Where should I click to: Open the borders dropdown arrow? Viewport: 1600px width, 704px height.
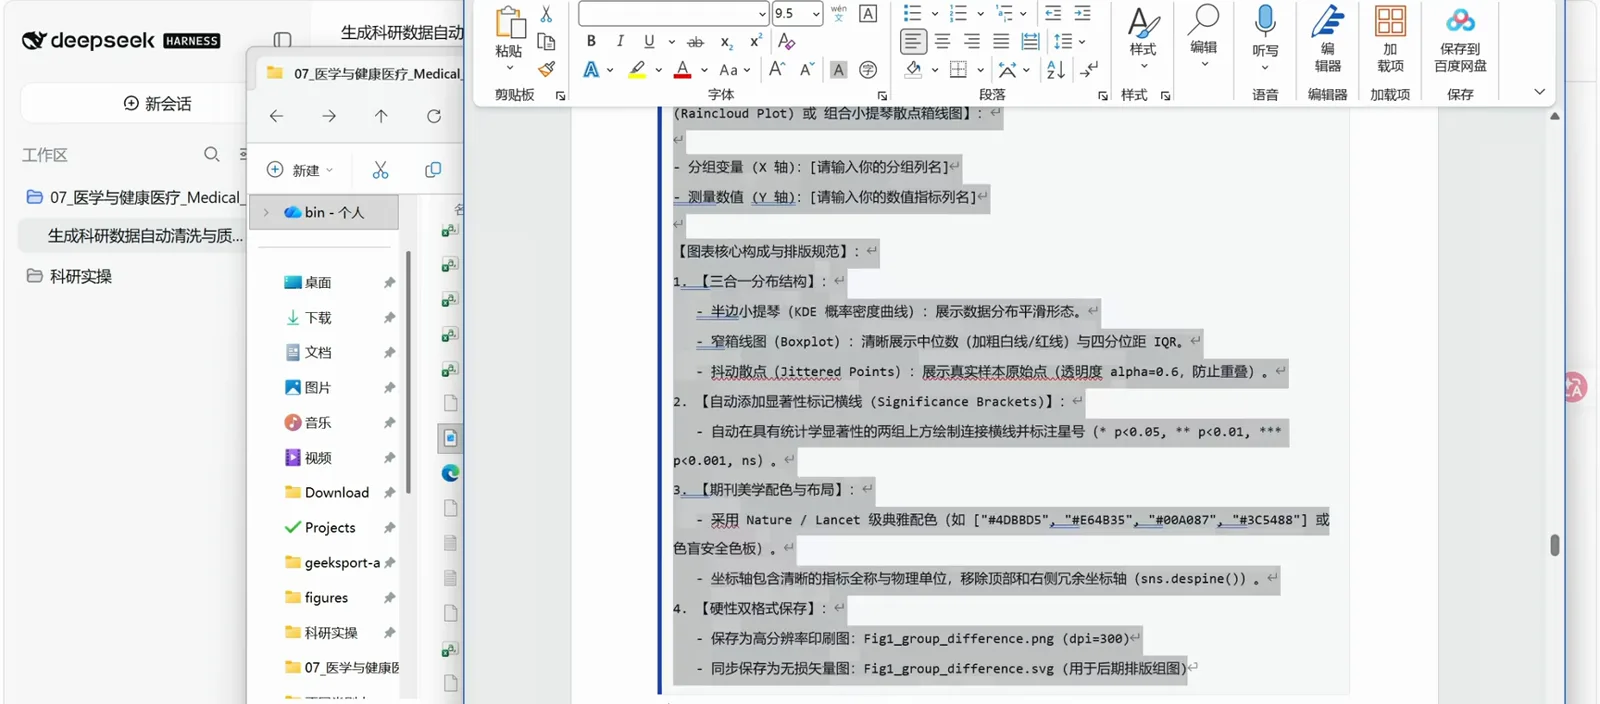click(981, 70)
